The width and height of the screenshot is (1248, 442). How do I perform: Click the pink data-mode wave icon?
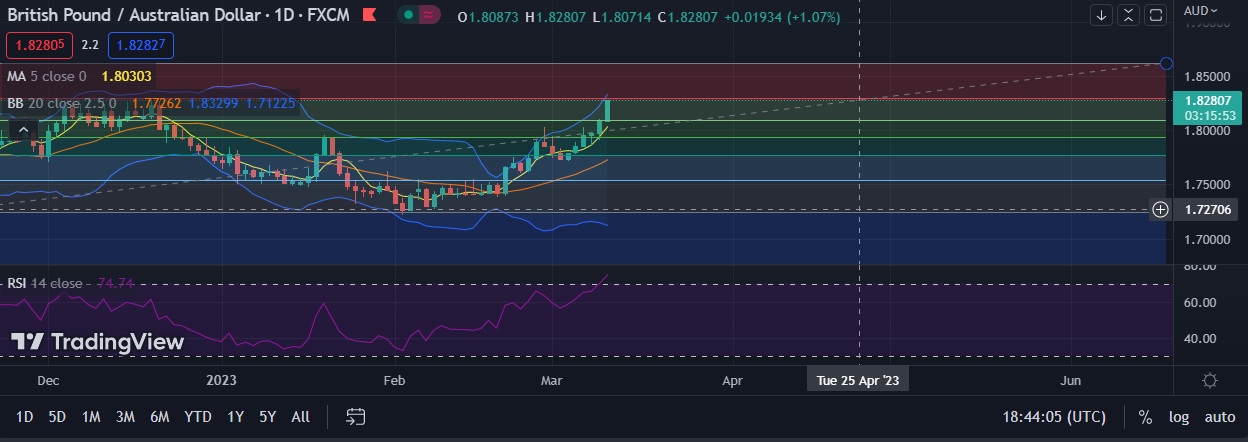430,16
